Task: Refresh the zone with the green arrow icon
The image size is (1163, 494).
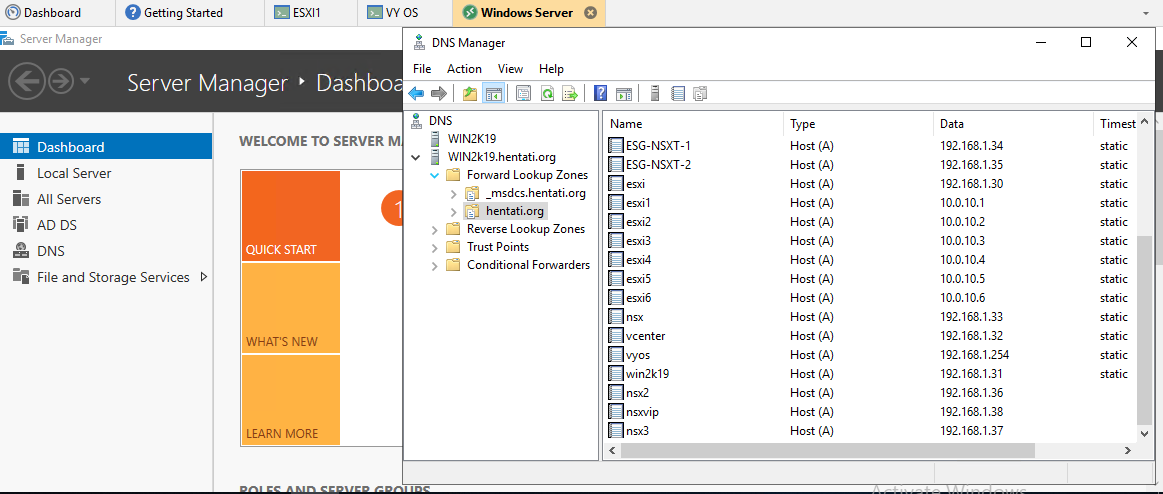Action: [x=547, y=93]
